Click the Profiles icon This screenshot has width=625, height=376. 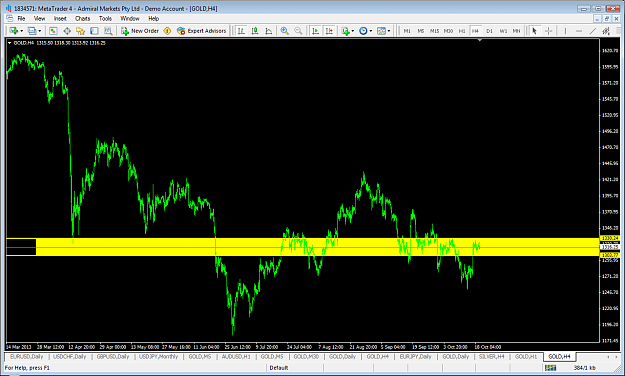(x=32, y=31)
